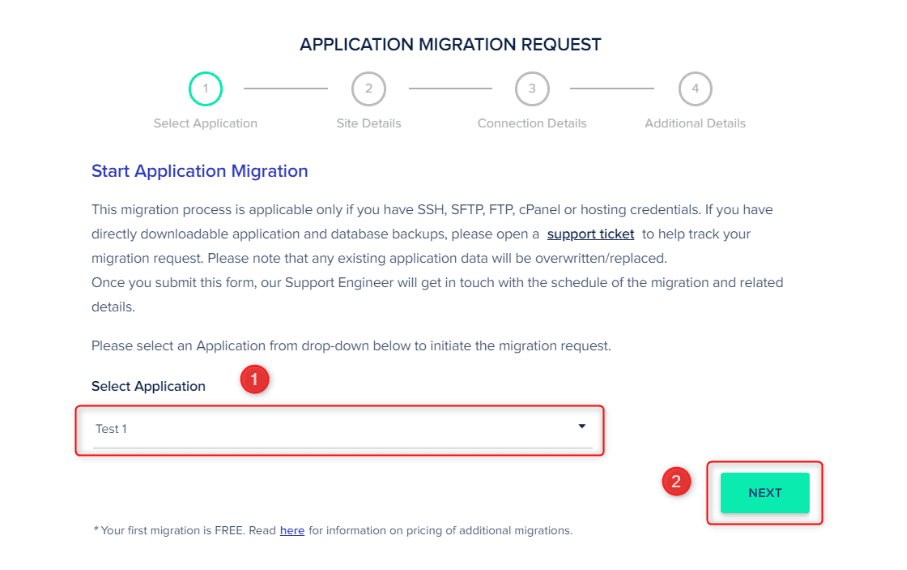
Task: Click the 'Select Application' field label
Action: (148, 386)
